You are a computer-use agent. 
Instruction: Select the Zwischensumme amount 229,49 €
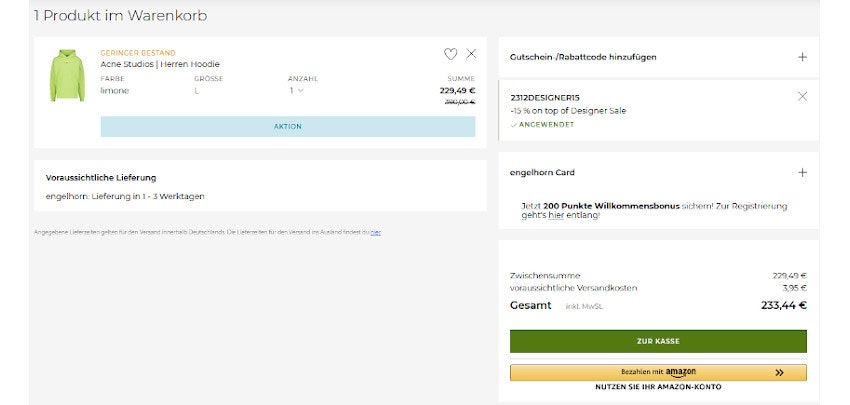[x=790, y=275]
